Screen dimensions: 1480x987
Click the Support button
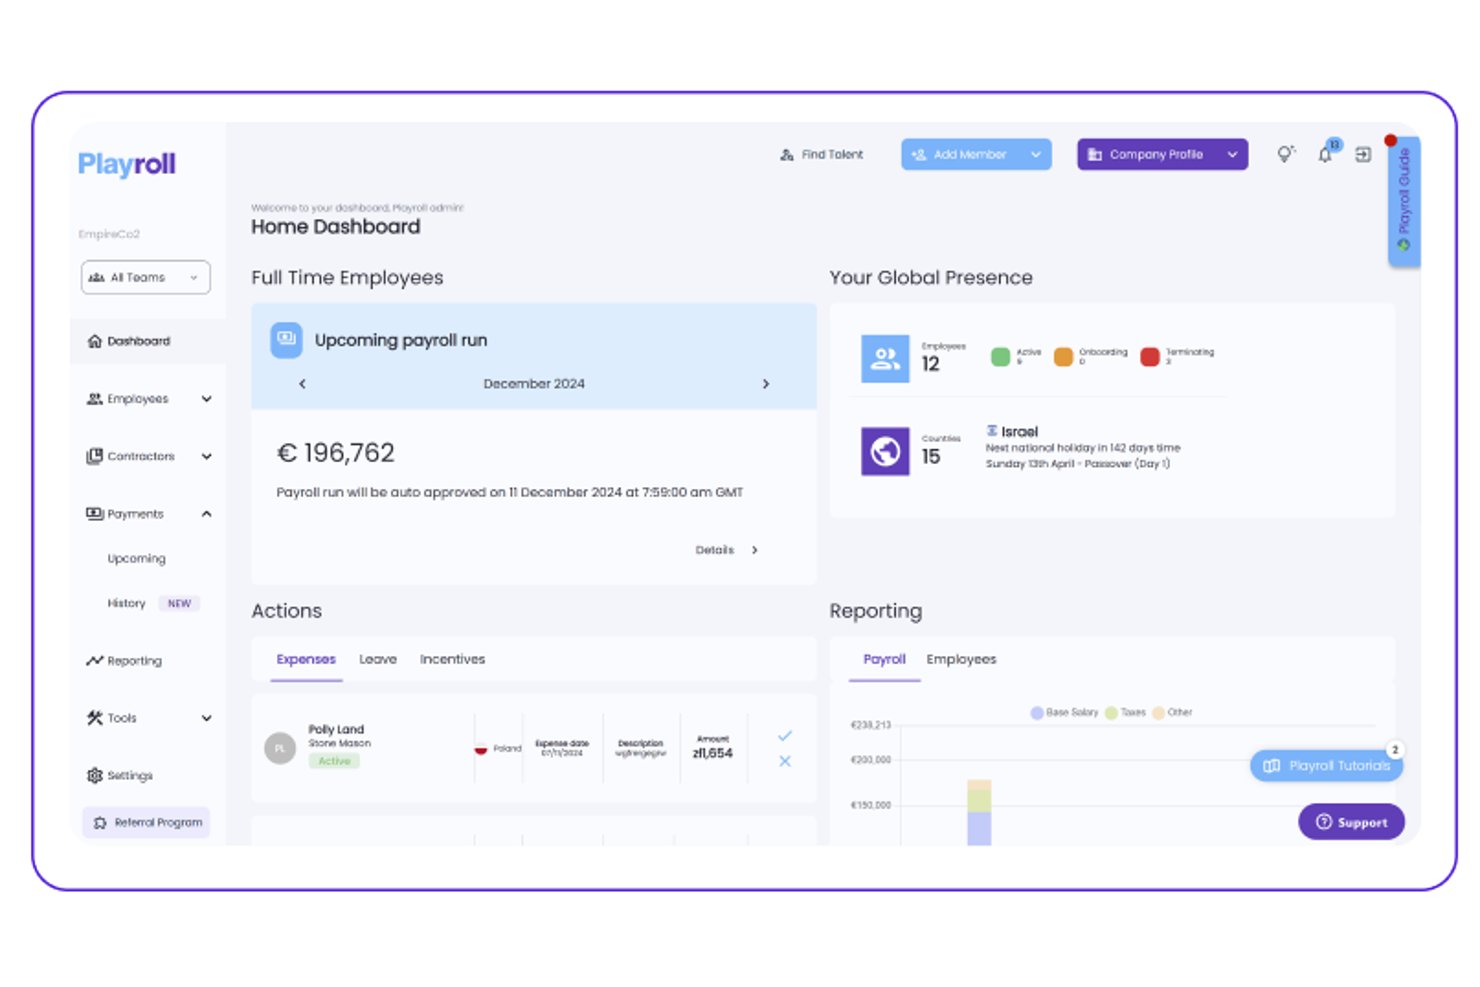[x=1351, y=822]
